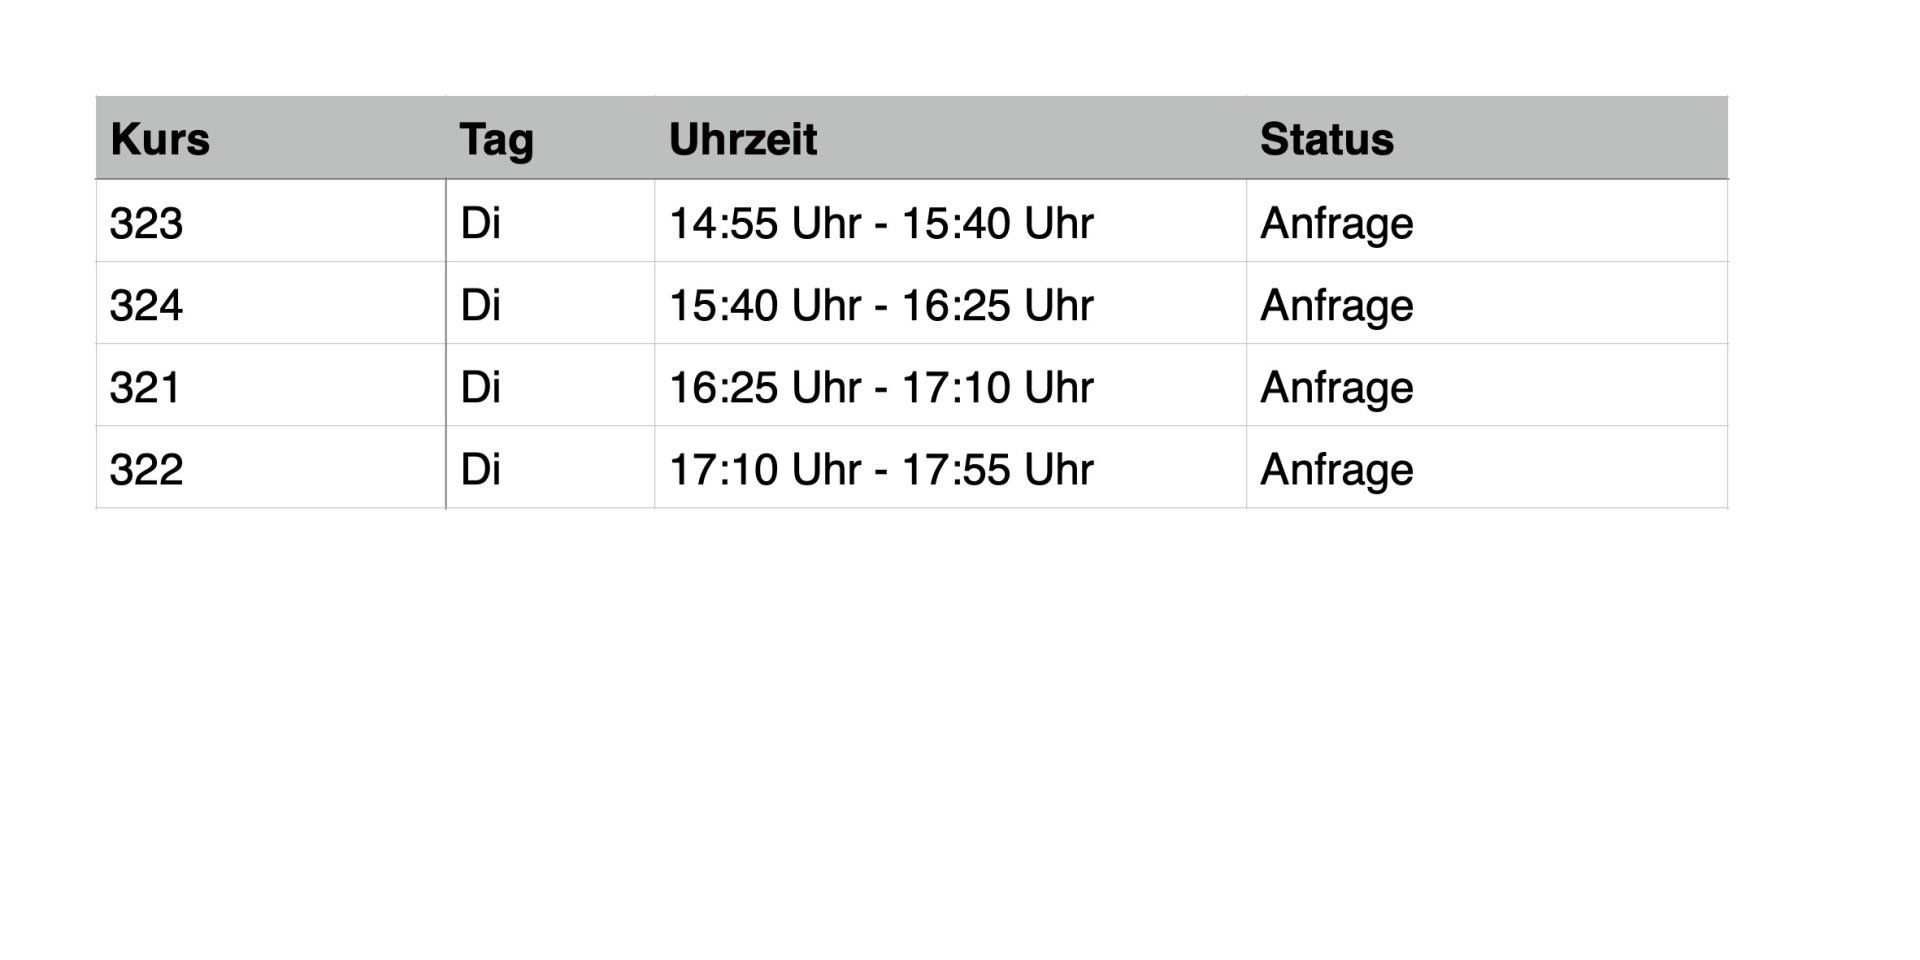Click Anfrage status for course 322
This screenshot has width=1920, height=960.
click(1336, 469)
